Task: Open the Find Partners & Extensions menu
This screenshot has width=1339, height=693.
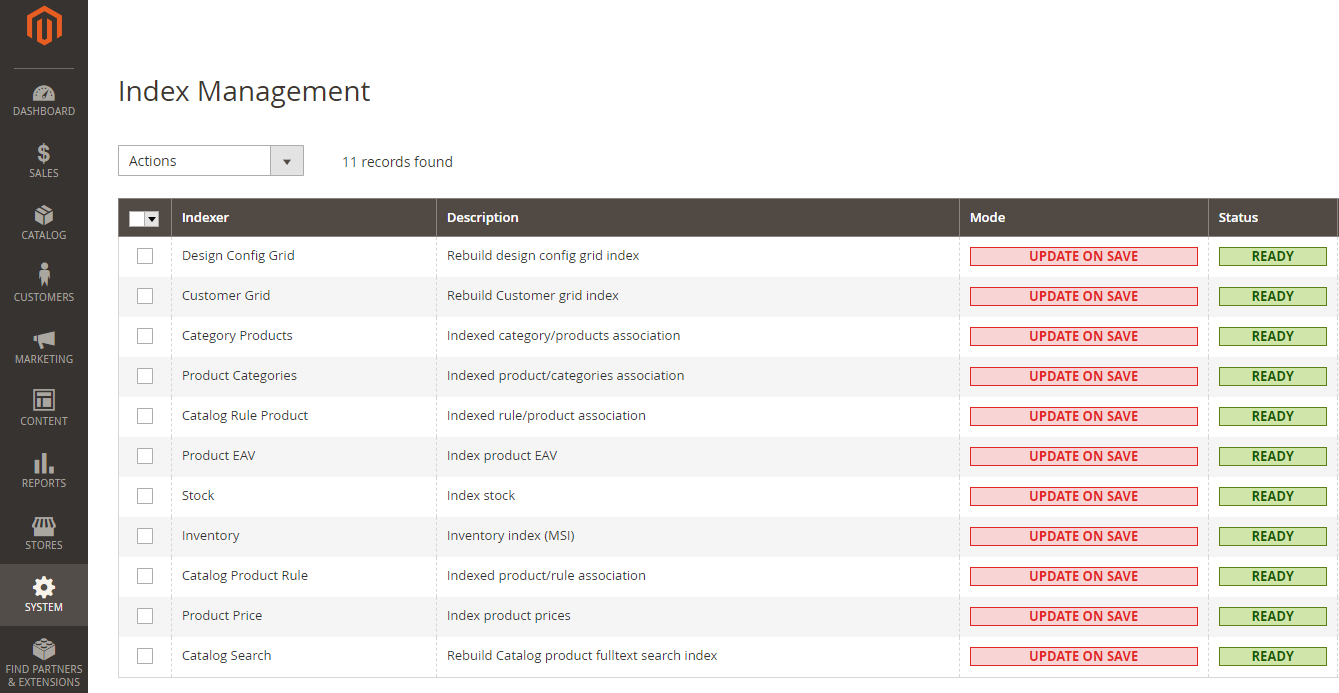Action: tap(43, 662)
